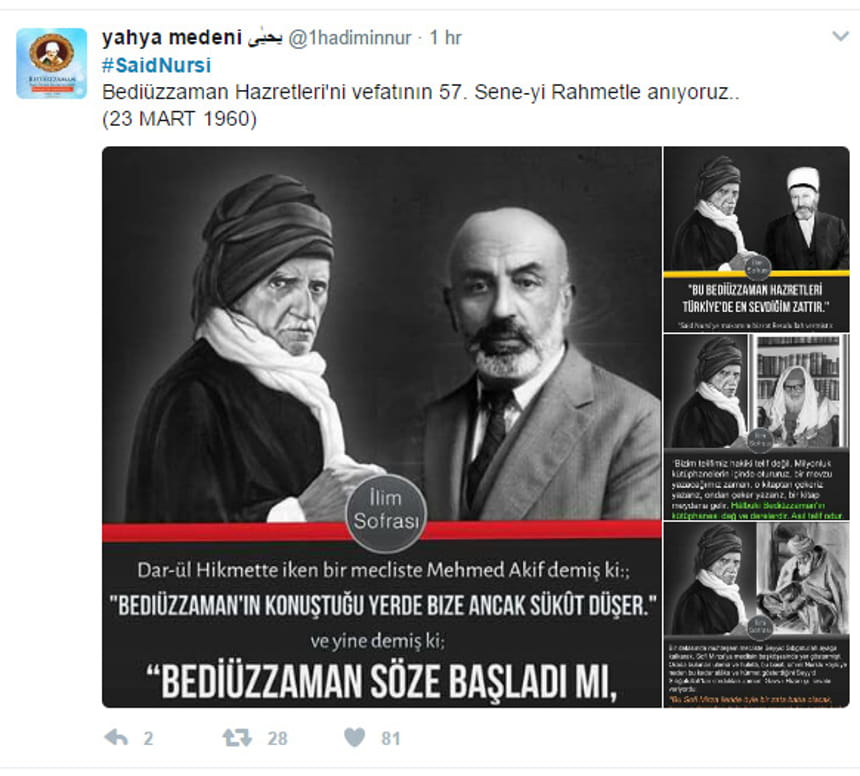
Task: Open the #SaidNursi hashtag
Action: pyautogui.click(x=156, y=65)
